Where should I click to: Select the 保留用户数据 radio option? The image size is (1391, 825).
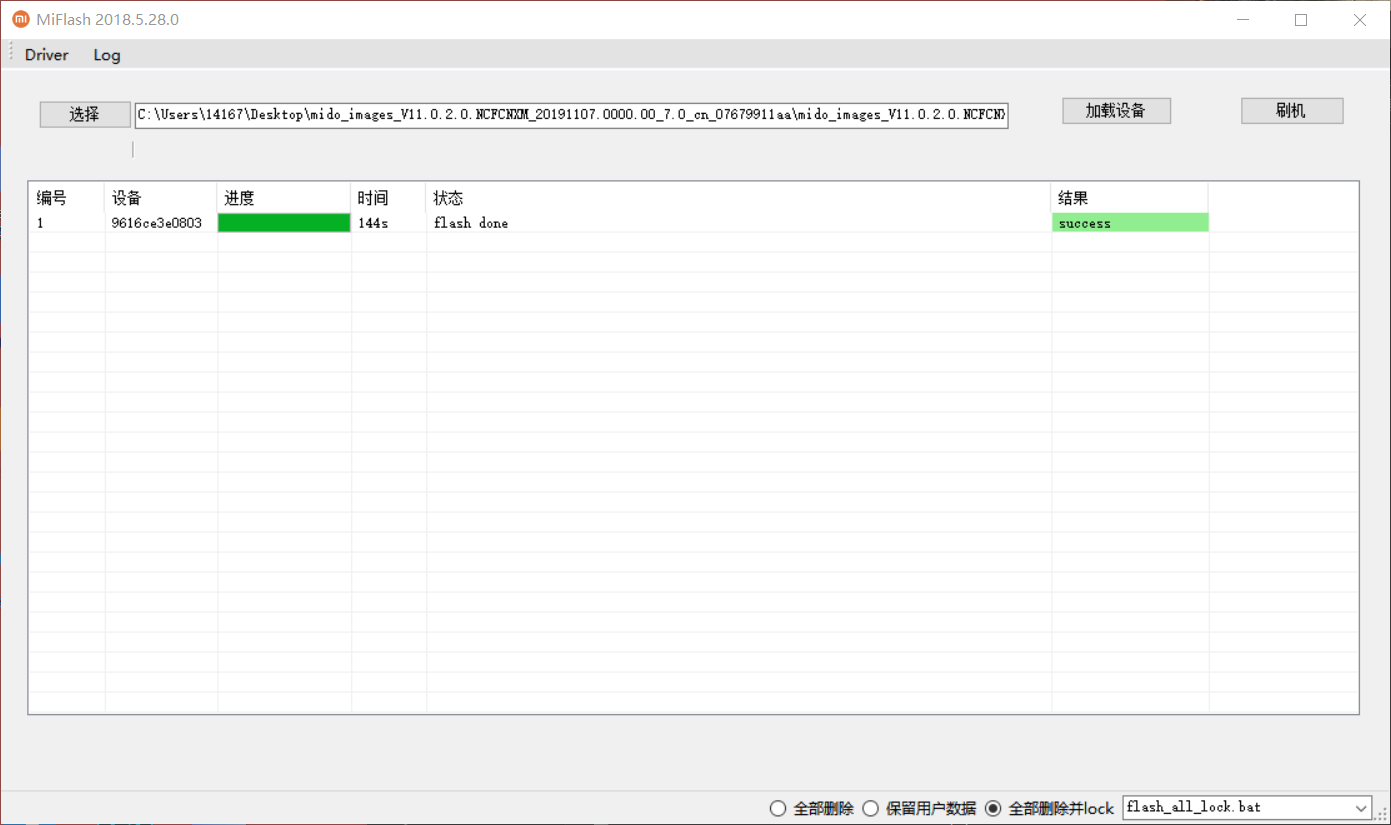pos(919,808)
